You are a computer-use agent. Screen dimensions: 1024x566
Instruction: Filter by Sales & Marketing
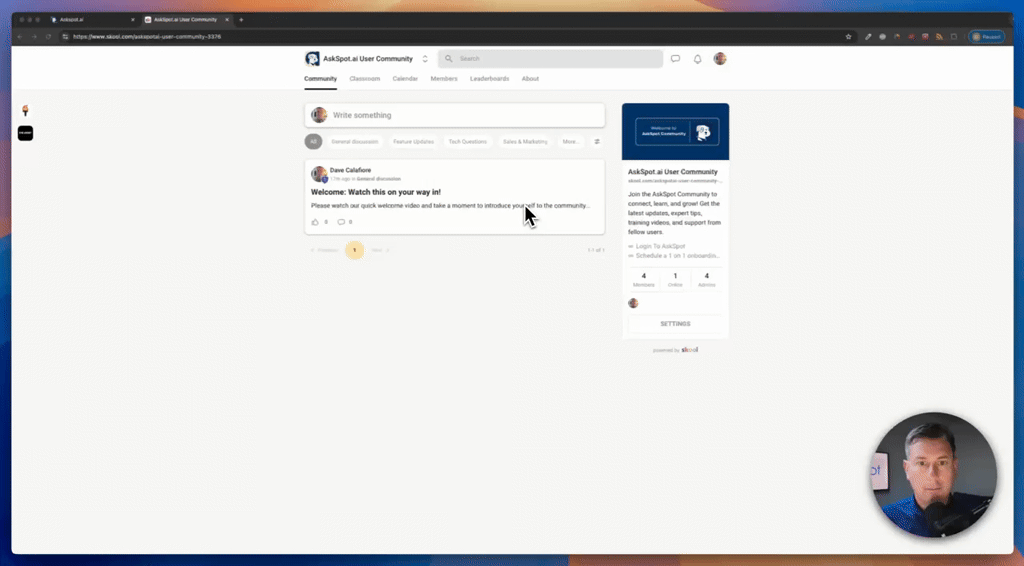coord(525,142)
